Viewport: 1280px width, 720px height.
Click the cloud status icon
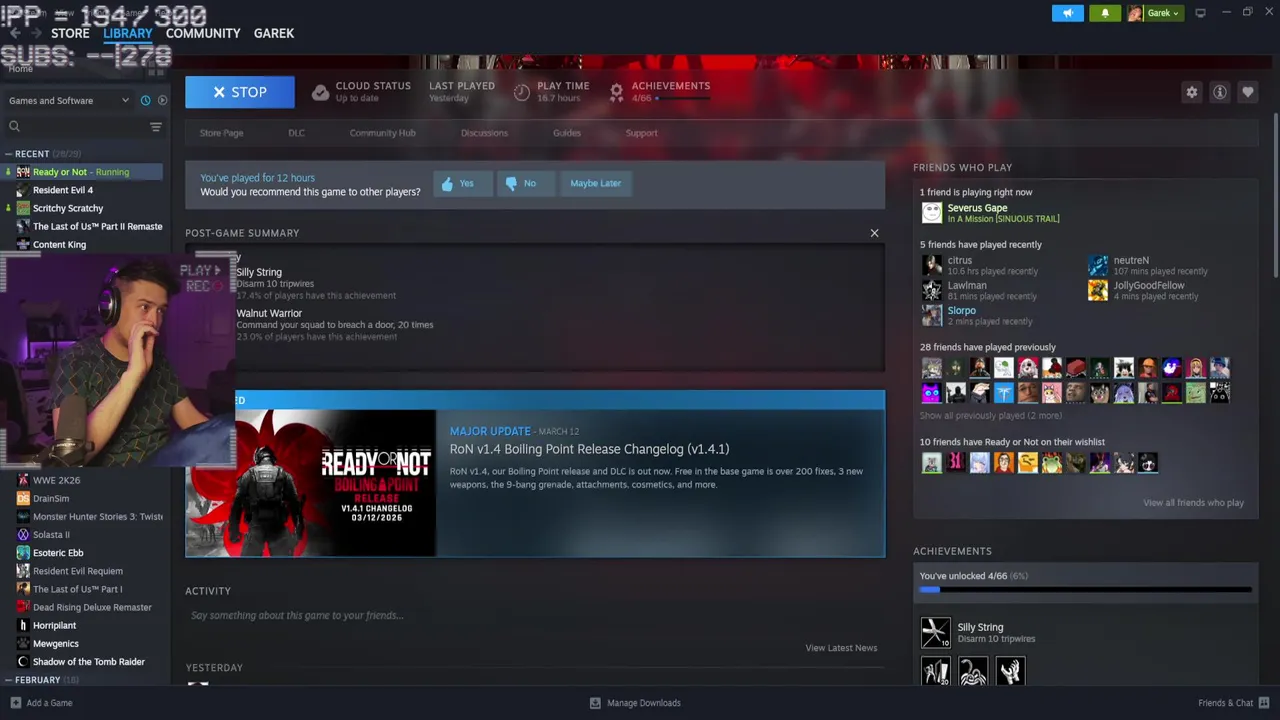coord(320,92)
